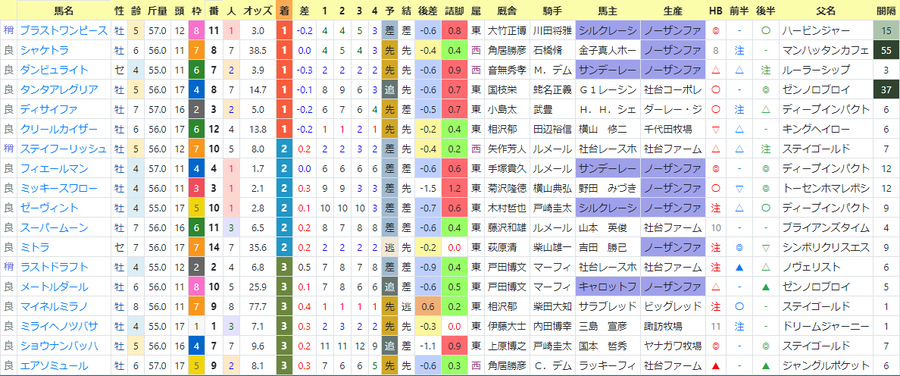
Task: Select odds value 77.7
Action: pos(257,307)
